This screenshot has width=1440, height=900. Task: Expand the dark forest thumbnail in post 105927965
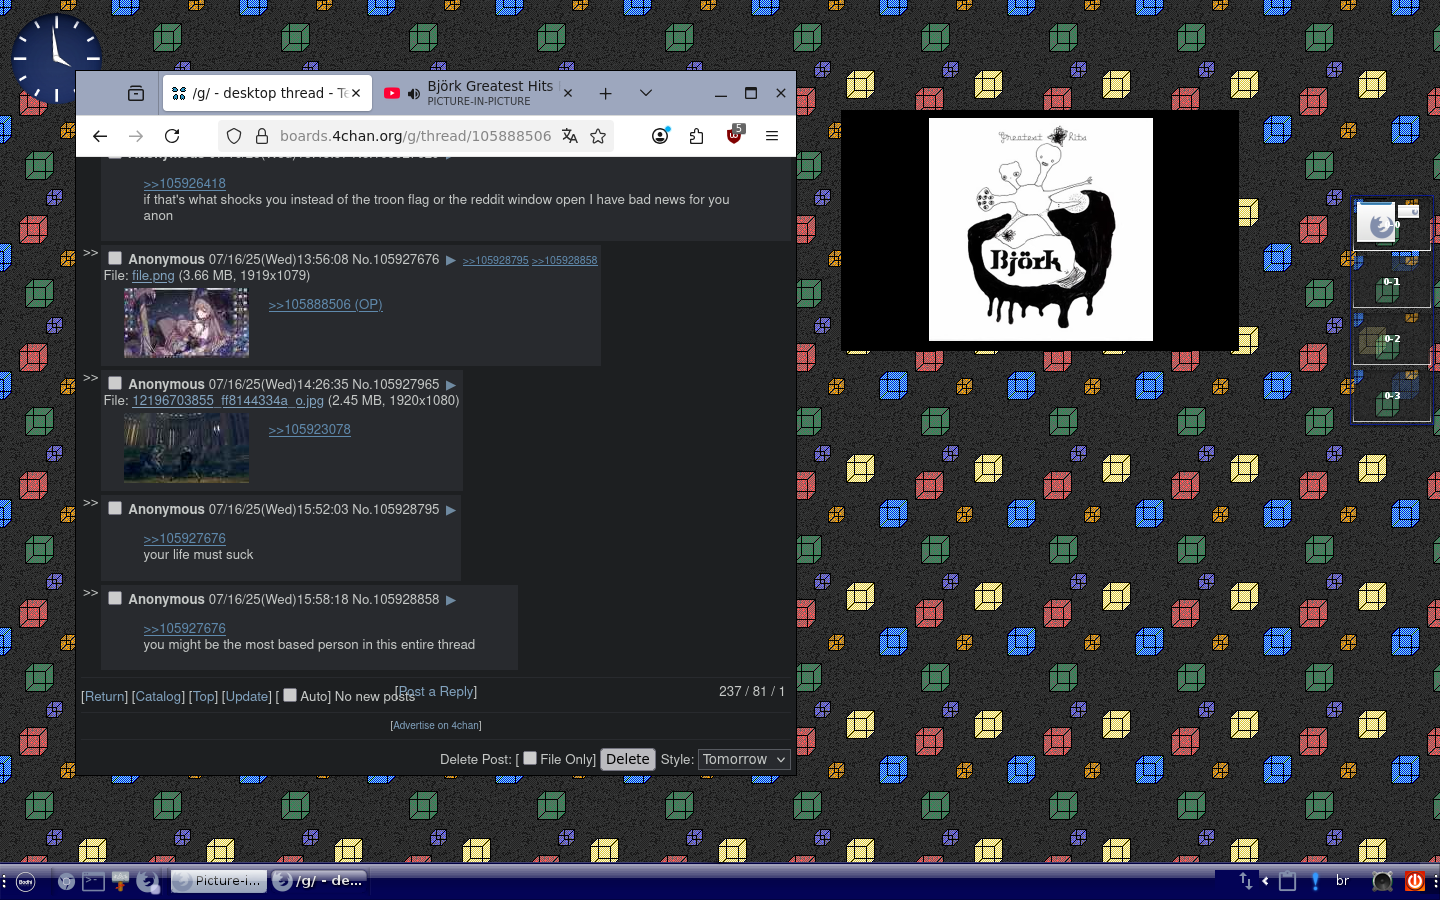click(186, 448)
